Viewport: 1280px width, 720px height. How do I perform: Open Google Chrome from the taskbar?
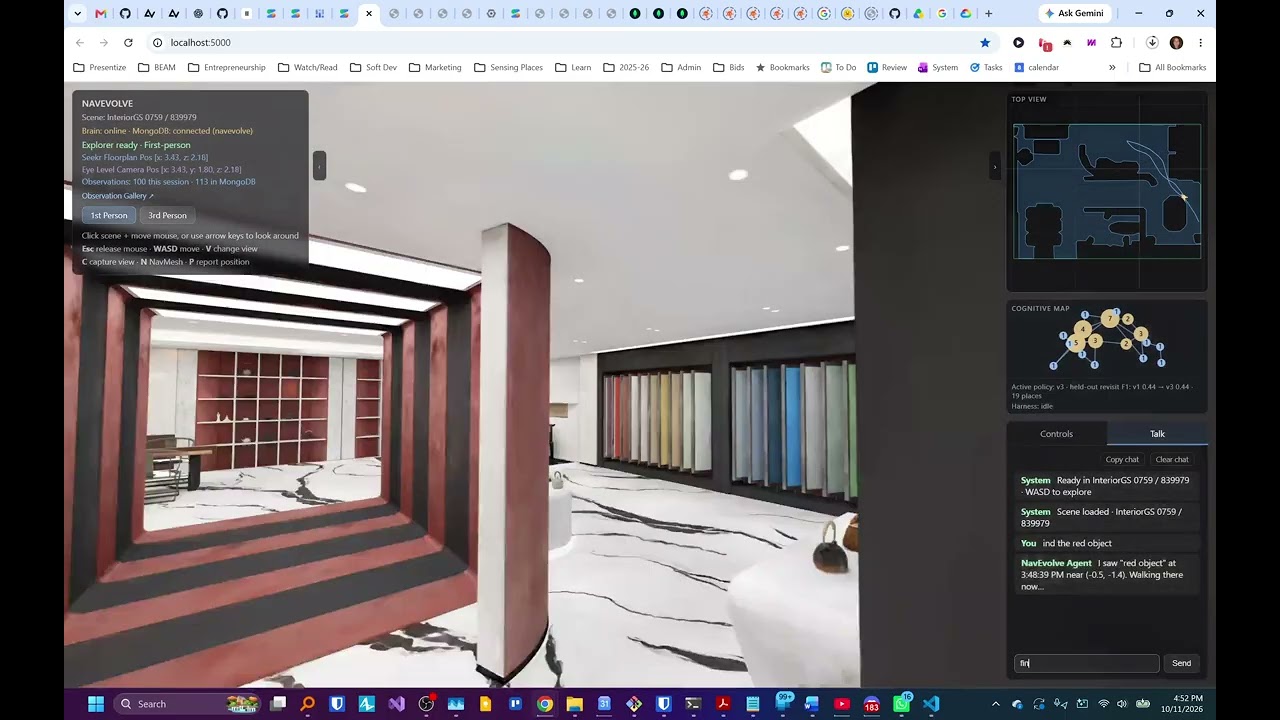[545, 704]
